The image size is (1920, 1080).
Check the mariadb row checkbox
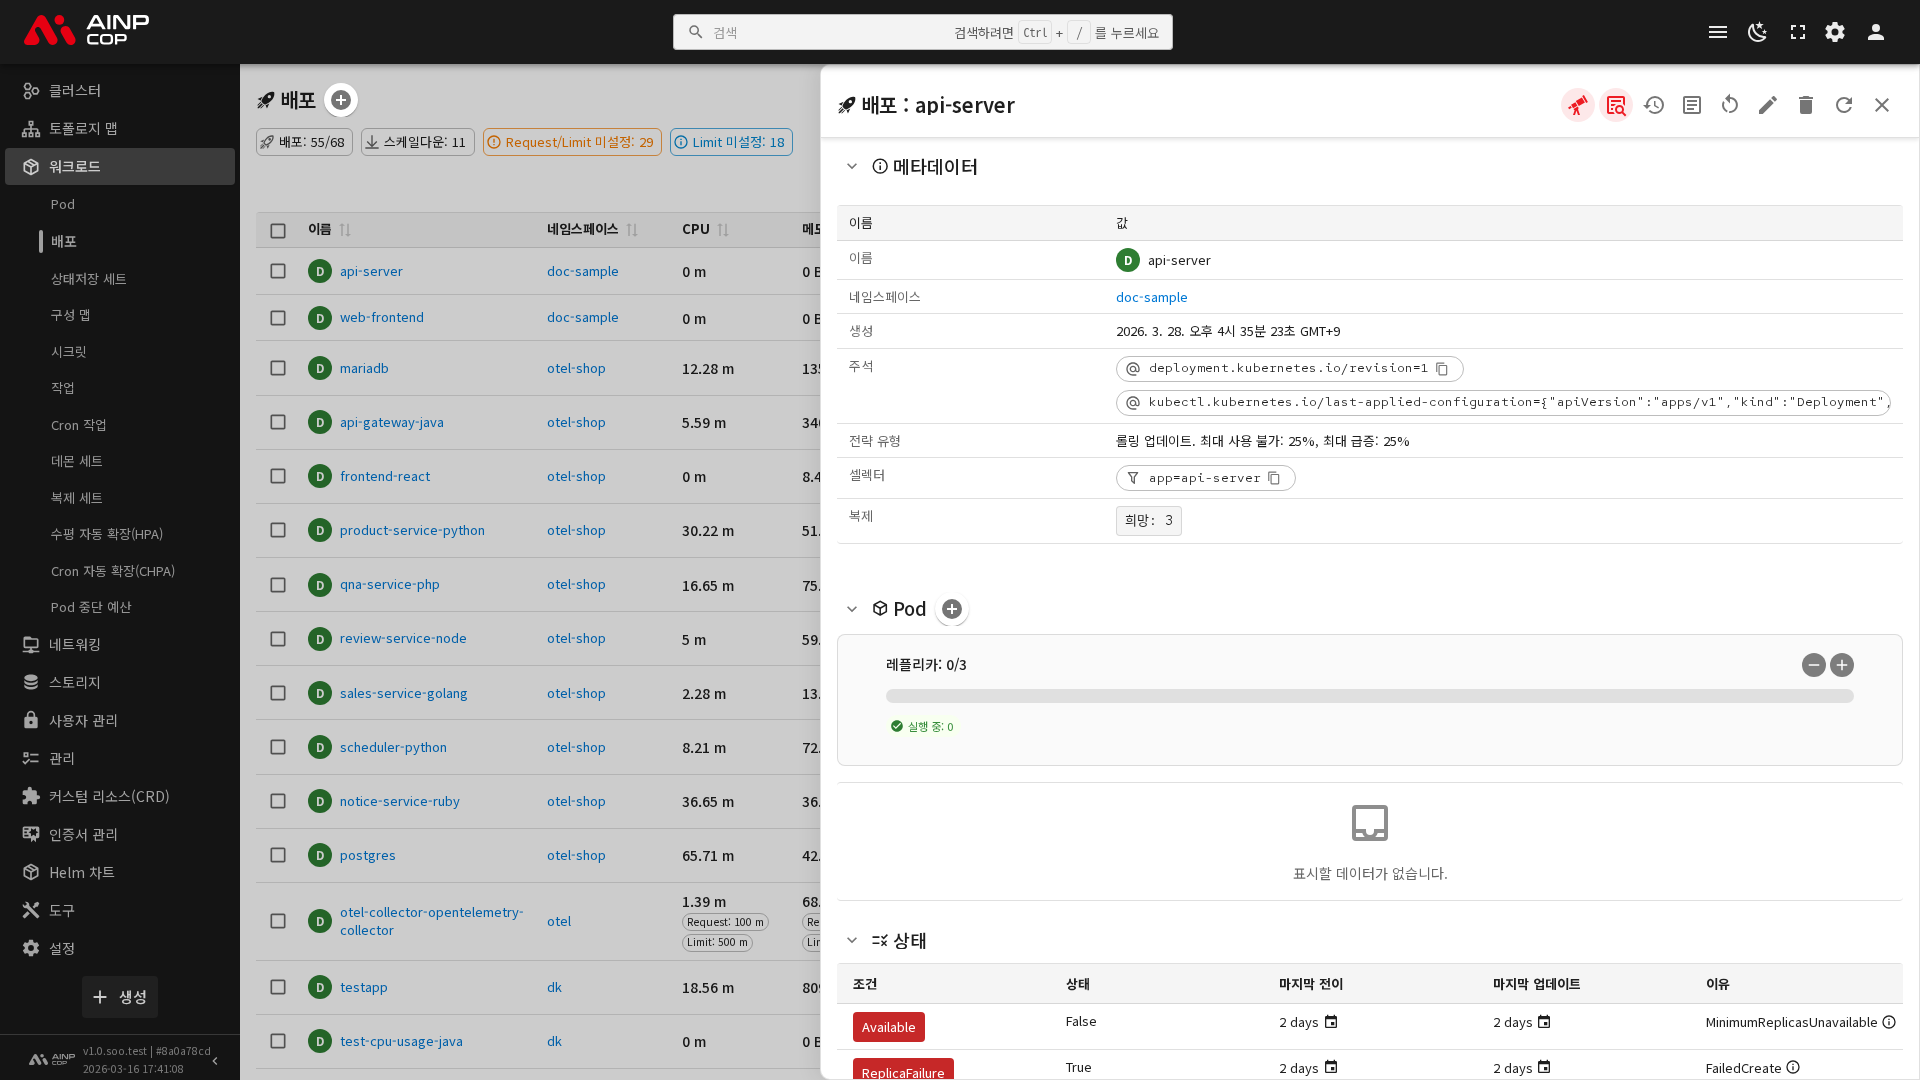(x=278, y=368)
